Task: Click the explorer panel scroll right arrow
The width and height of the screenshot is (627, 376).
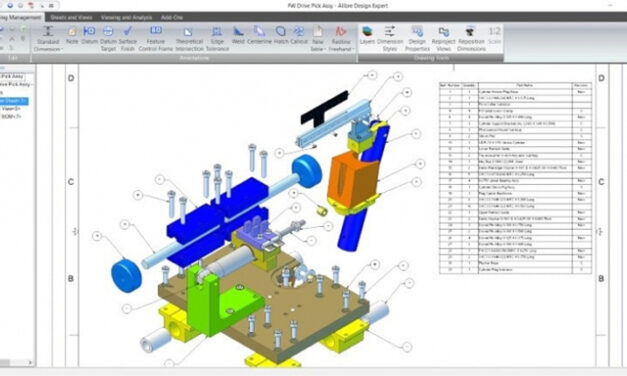Action: pos(30,362)
